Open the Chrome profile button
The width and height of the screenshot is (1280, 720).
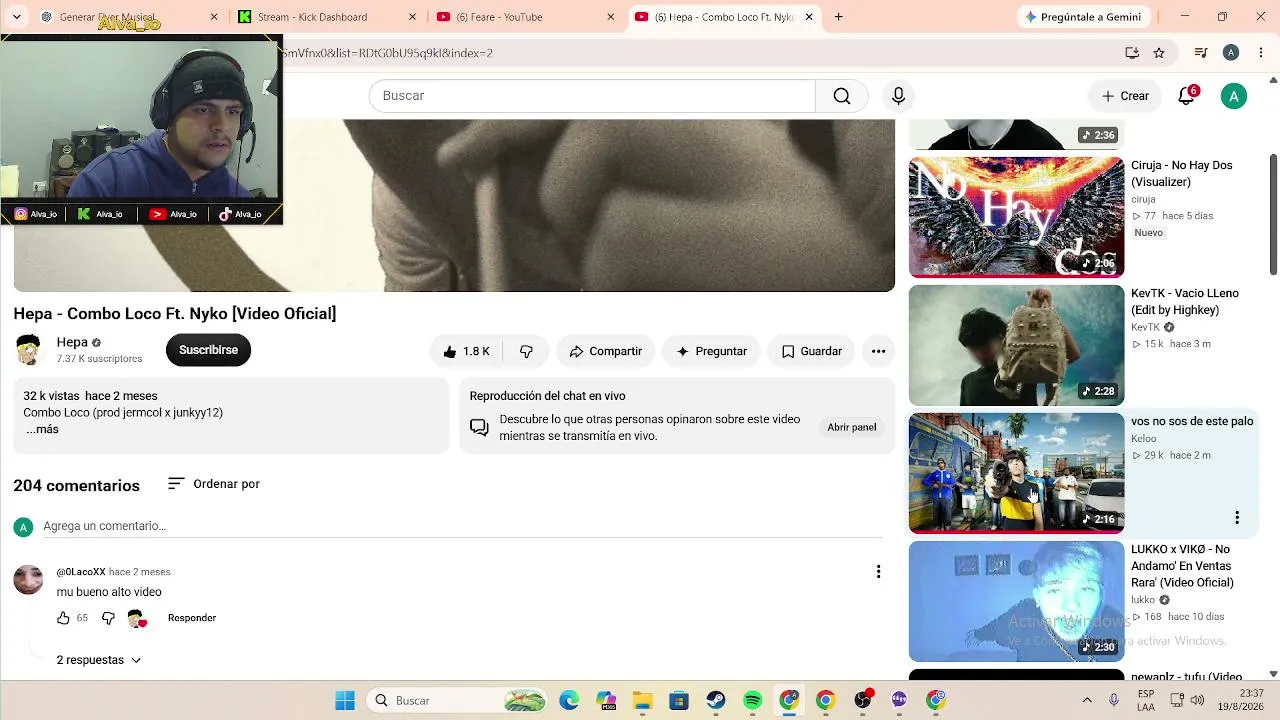tap(1231, 53)
